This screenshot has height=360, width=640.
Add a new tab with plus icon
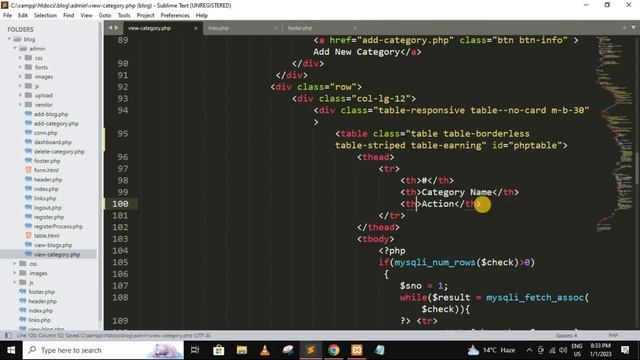click(x=624, y=28)
